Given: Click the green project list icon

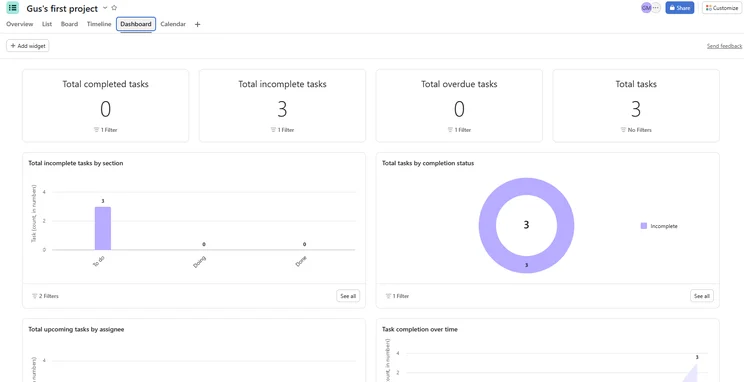Looking at the screenshot, I should 13,8.
